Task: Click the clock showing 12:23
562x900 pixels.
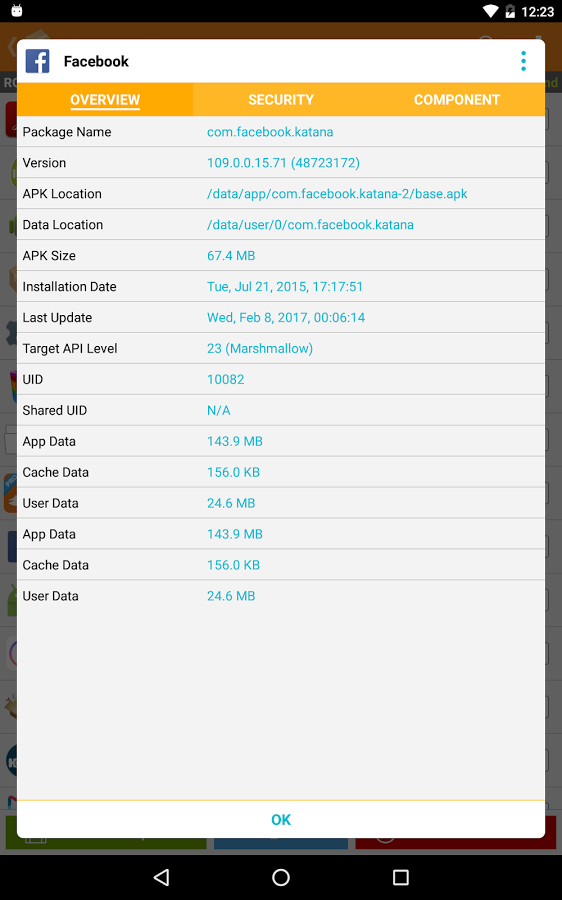Action: pyautogui.click(x=537, y=11)
